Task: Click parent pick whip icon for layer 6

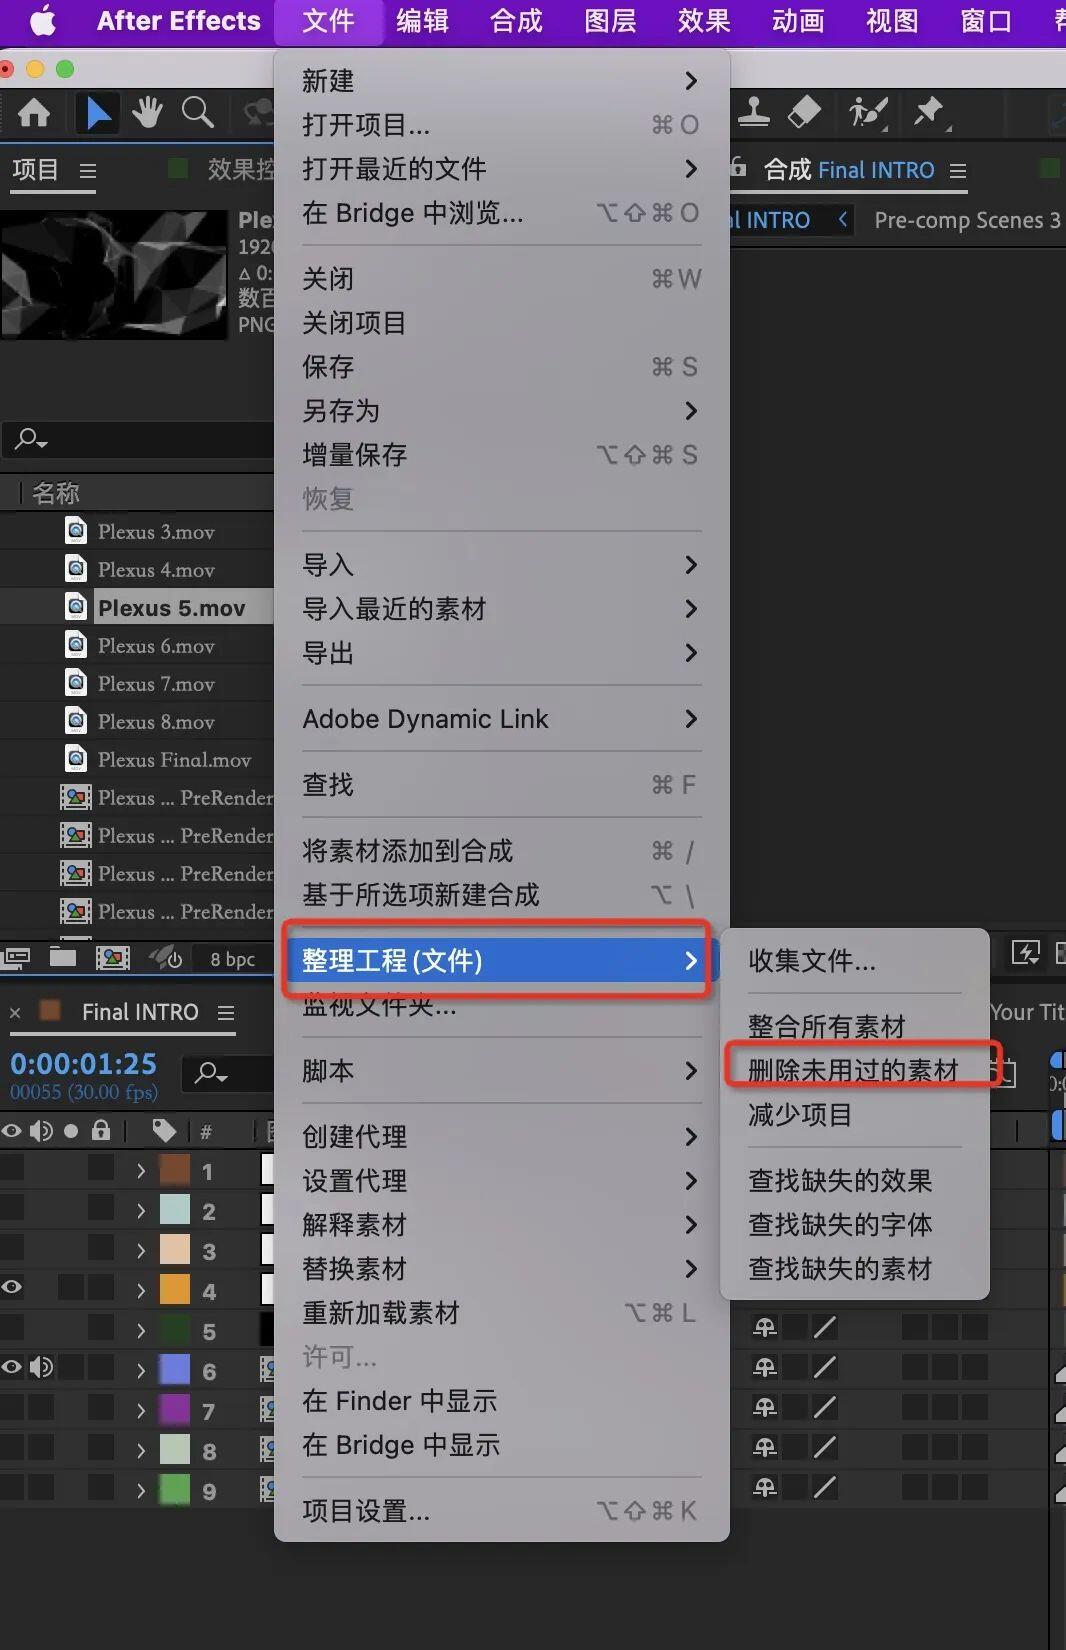Action: (x=765, y=1367)
